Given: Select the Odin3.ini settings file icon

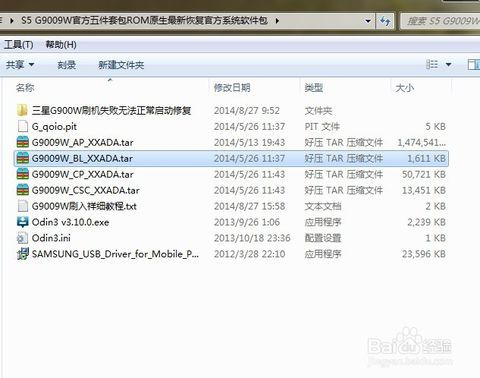Looking at the screenshot, I should pos(22,238).
